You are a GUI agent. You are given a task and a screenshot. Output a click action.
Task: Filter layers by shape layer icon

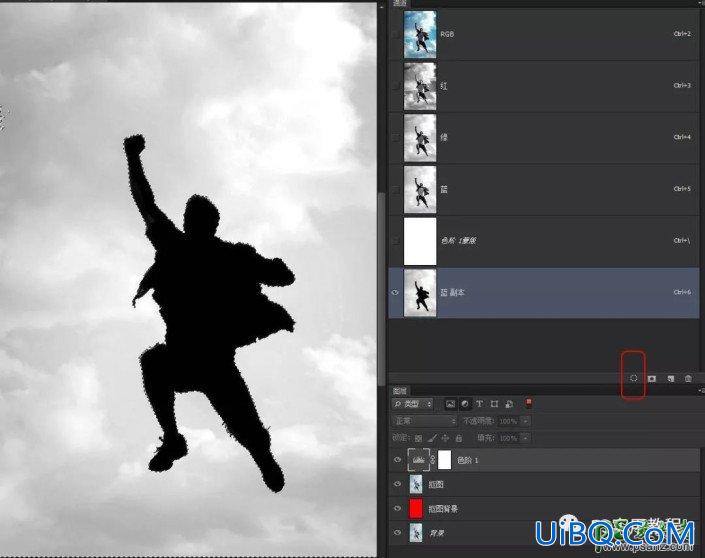pos(494,404)
